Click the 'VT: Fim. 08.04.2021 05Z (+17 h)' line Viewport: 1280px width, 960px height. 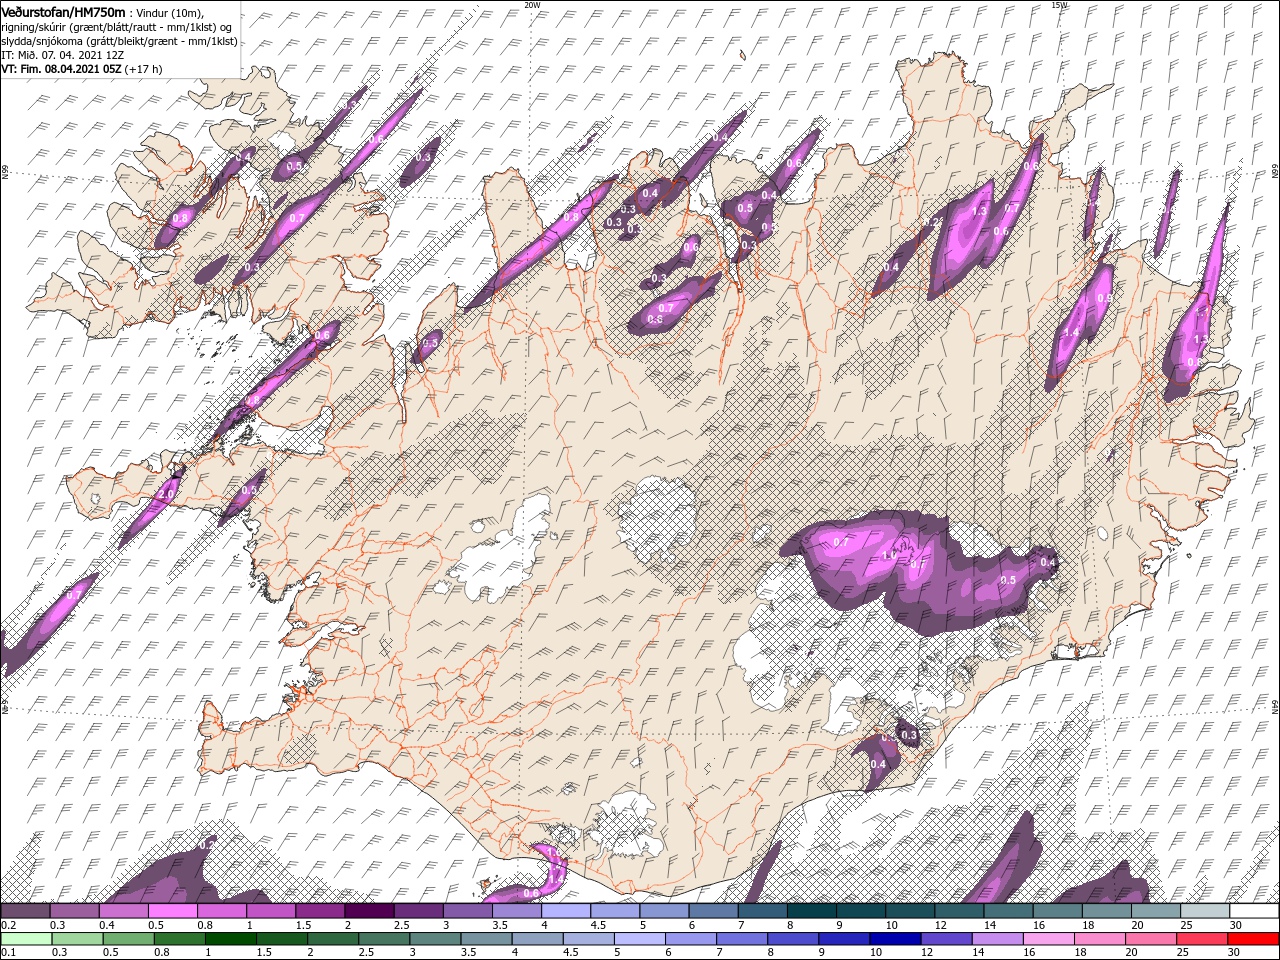(82, 70)
